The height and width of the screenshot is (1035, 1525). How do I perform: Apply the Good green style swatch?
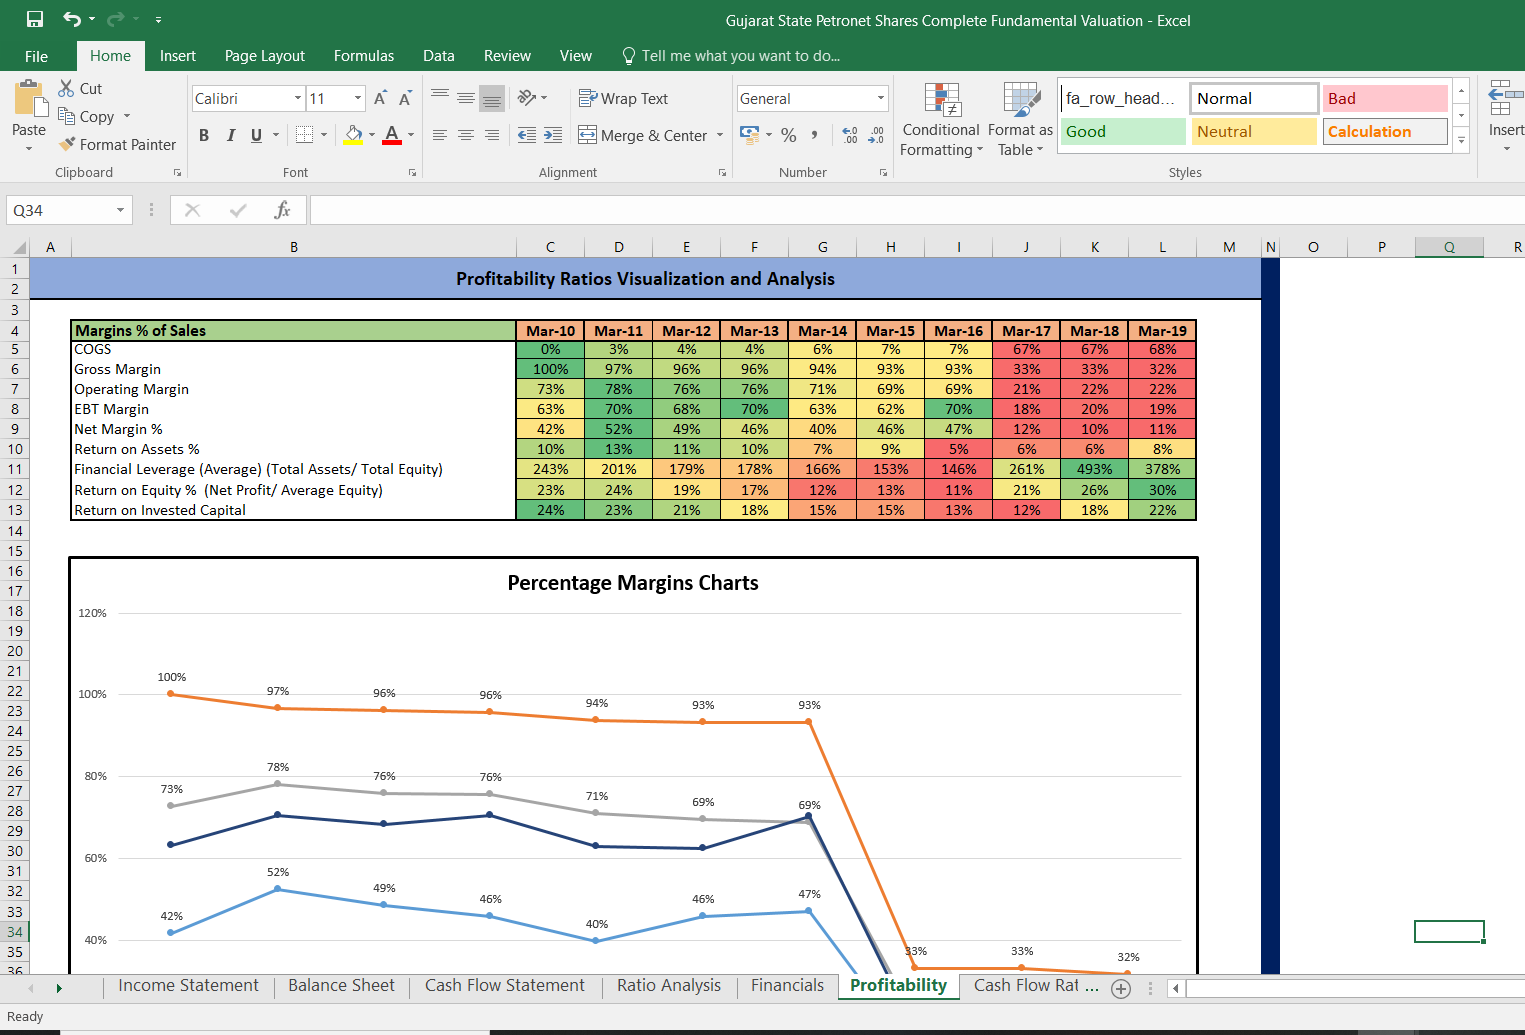click(1123, 131)
